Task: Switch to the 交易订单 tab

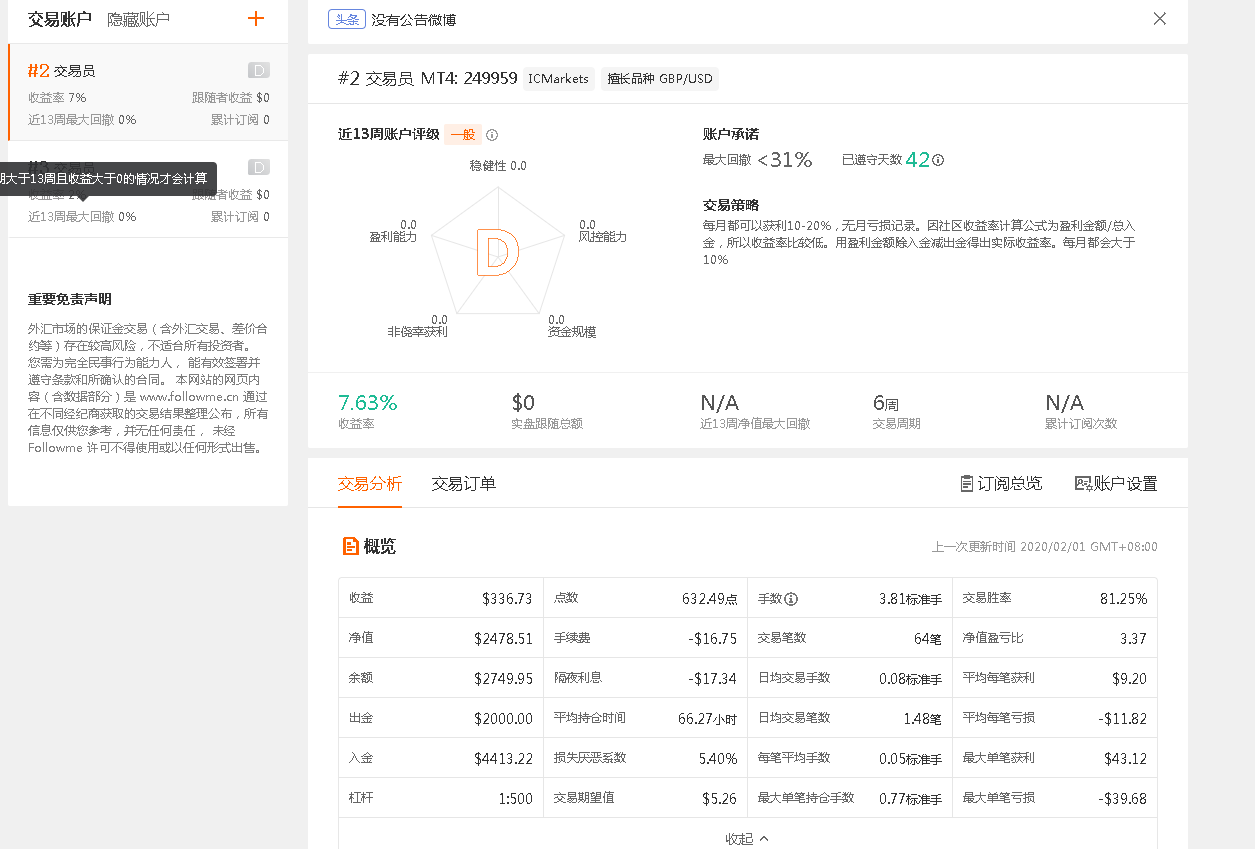Action: click(463, 484)
